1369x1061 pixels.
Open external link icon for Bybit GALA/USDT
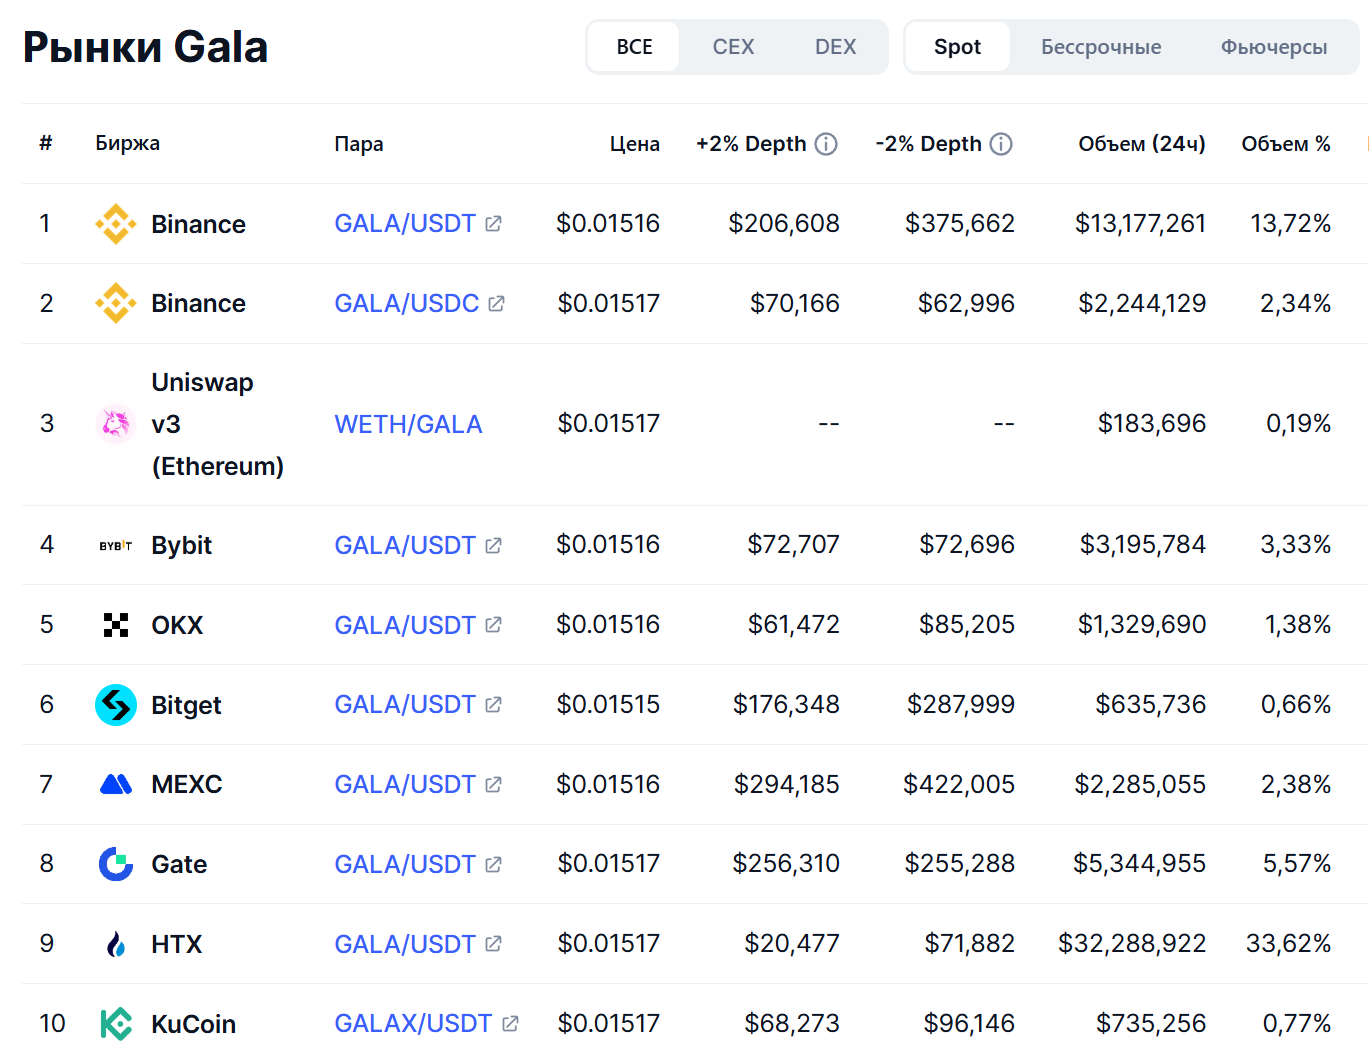[x=493, y=545]
